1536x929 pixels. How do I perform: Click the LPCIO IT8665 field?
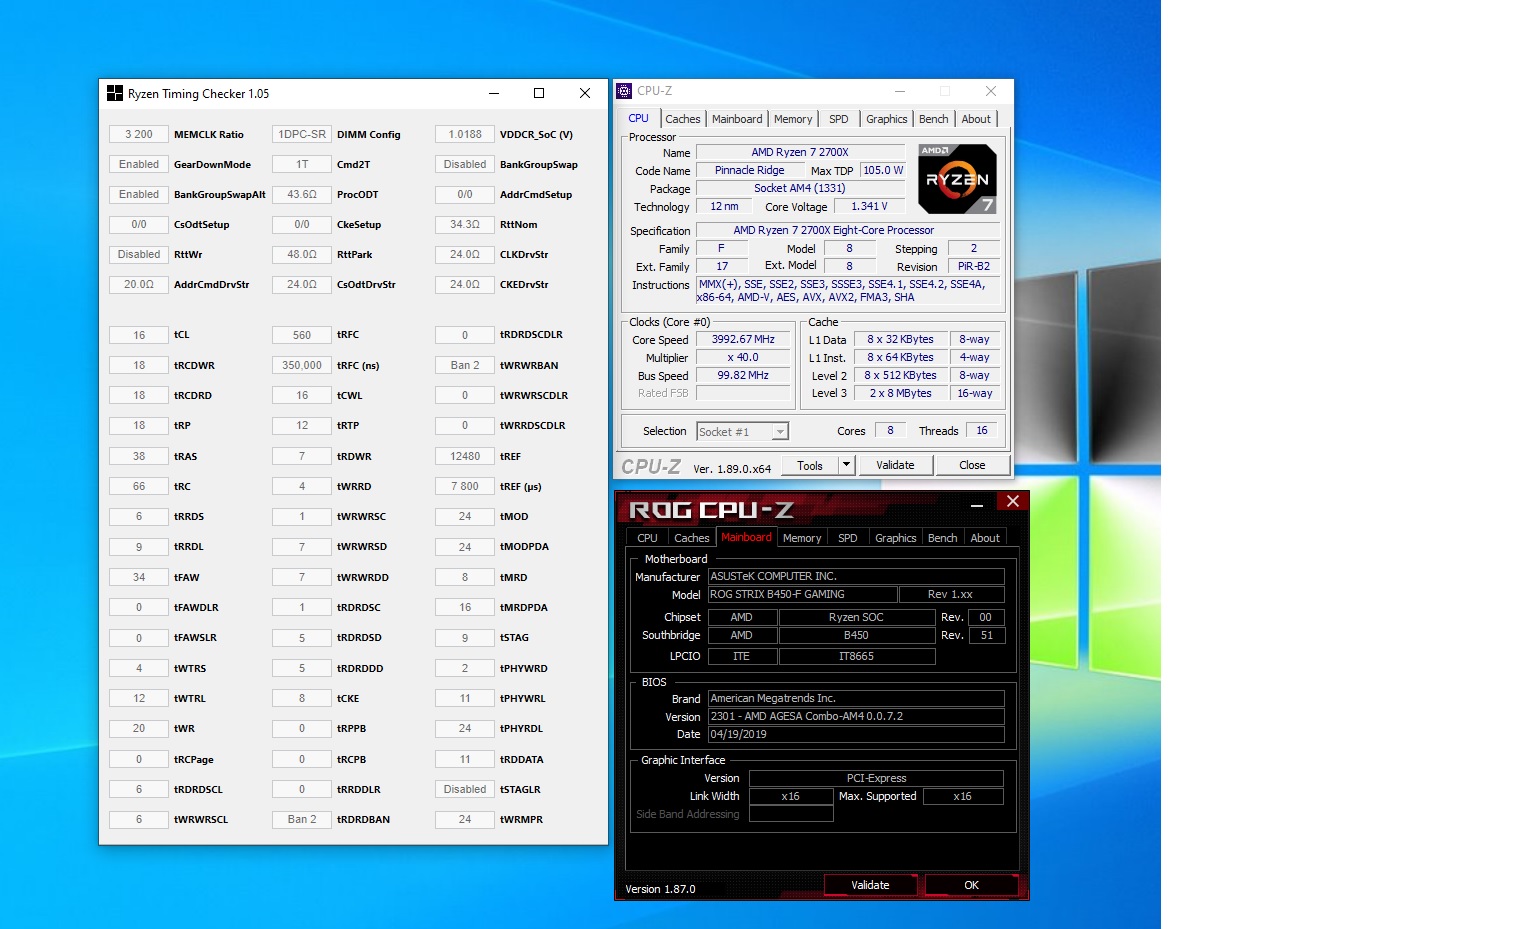coord(856,656)
